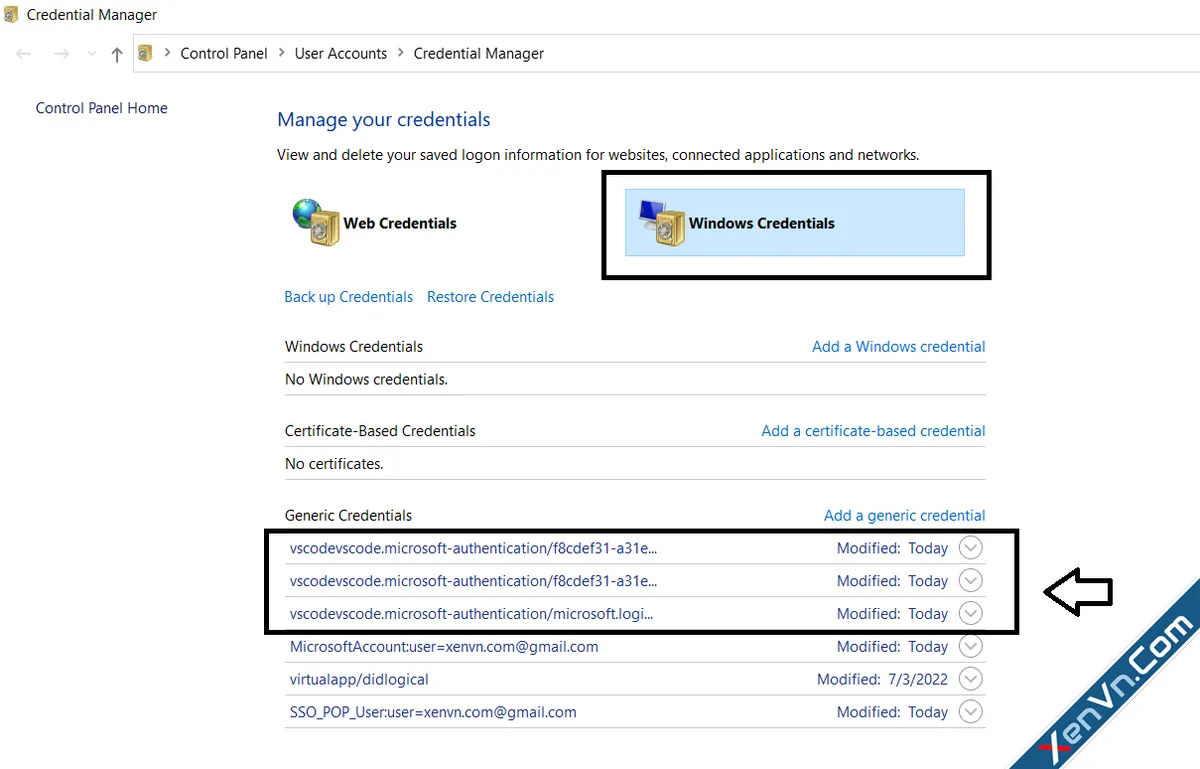
Task: Click the forward navigation arrow
Action: [x=61, y=54]
